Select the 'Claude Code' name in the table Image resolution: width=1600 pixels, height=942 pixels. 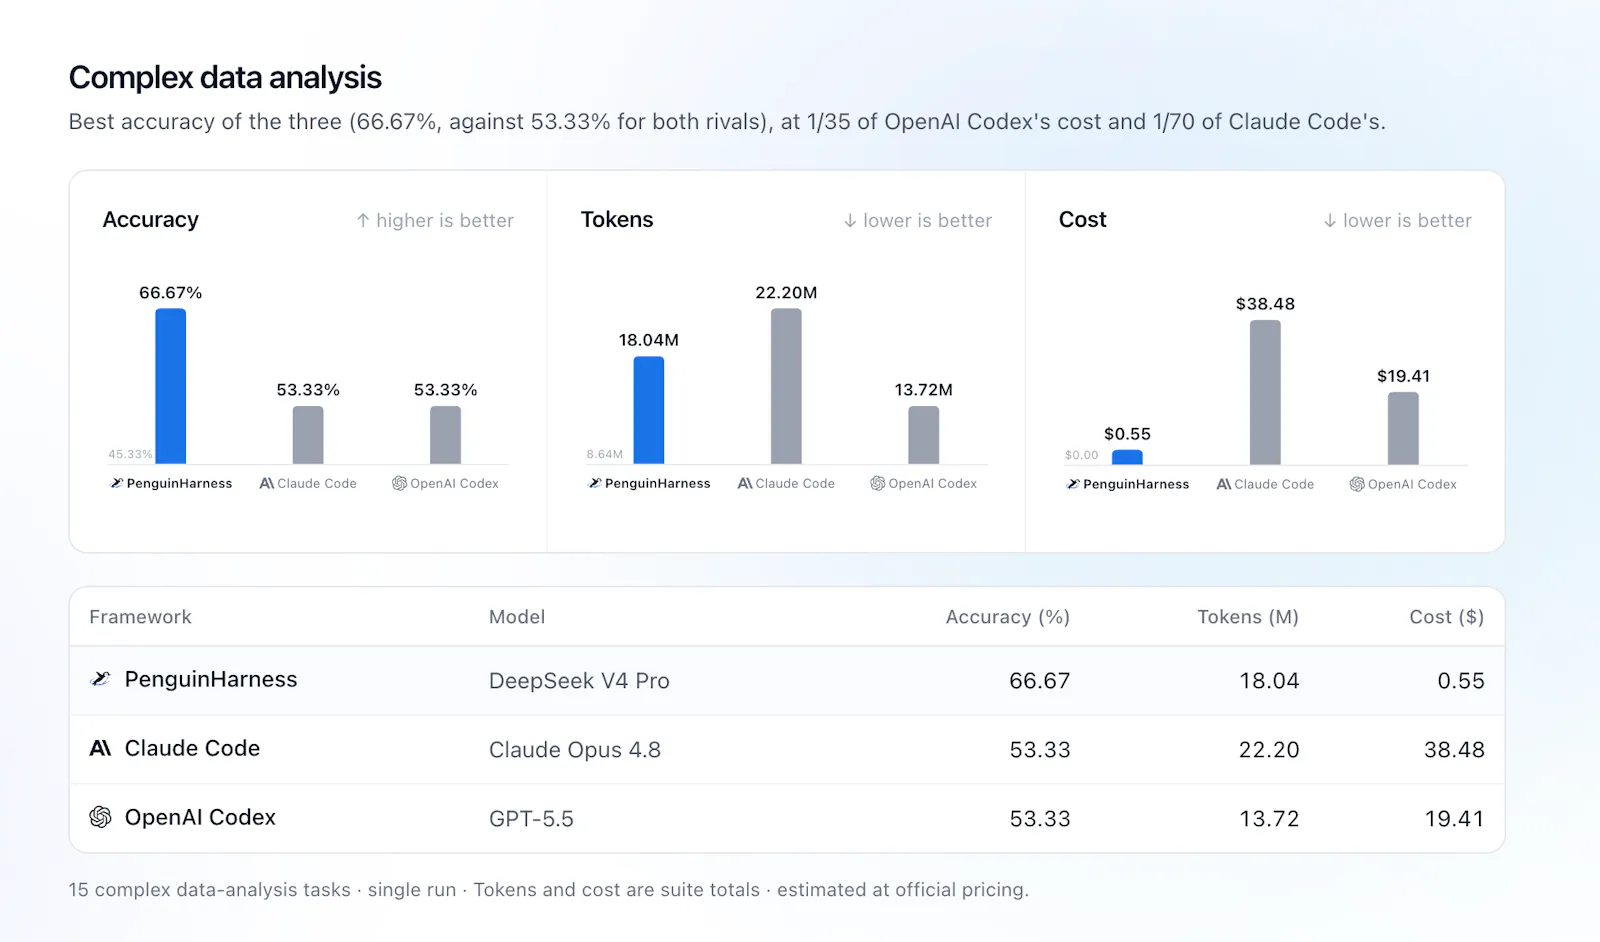[192, 748]
